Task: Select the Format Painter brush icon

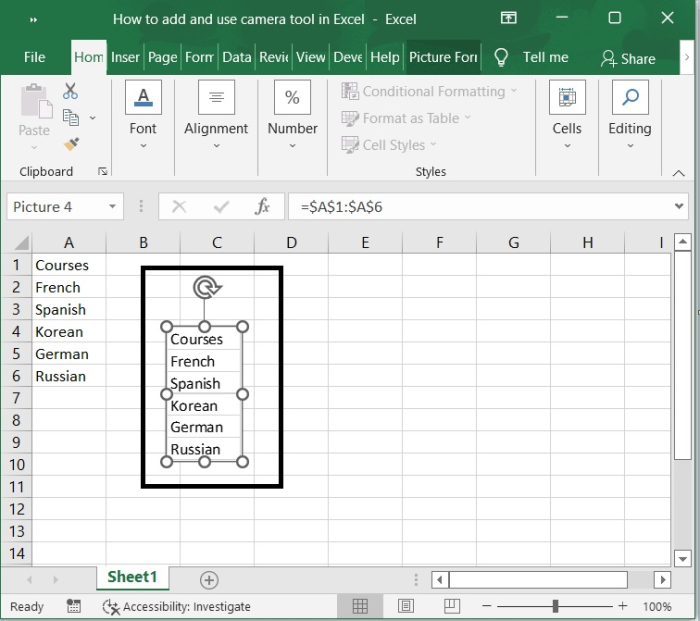Action: coord(71,144)
